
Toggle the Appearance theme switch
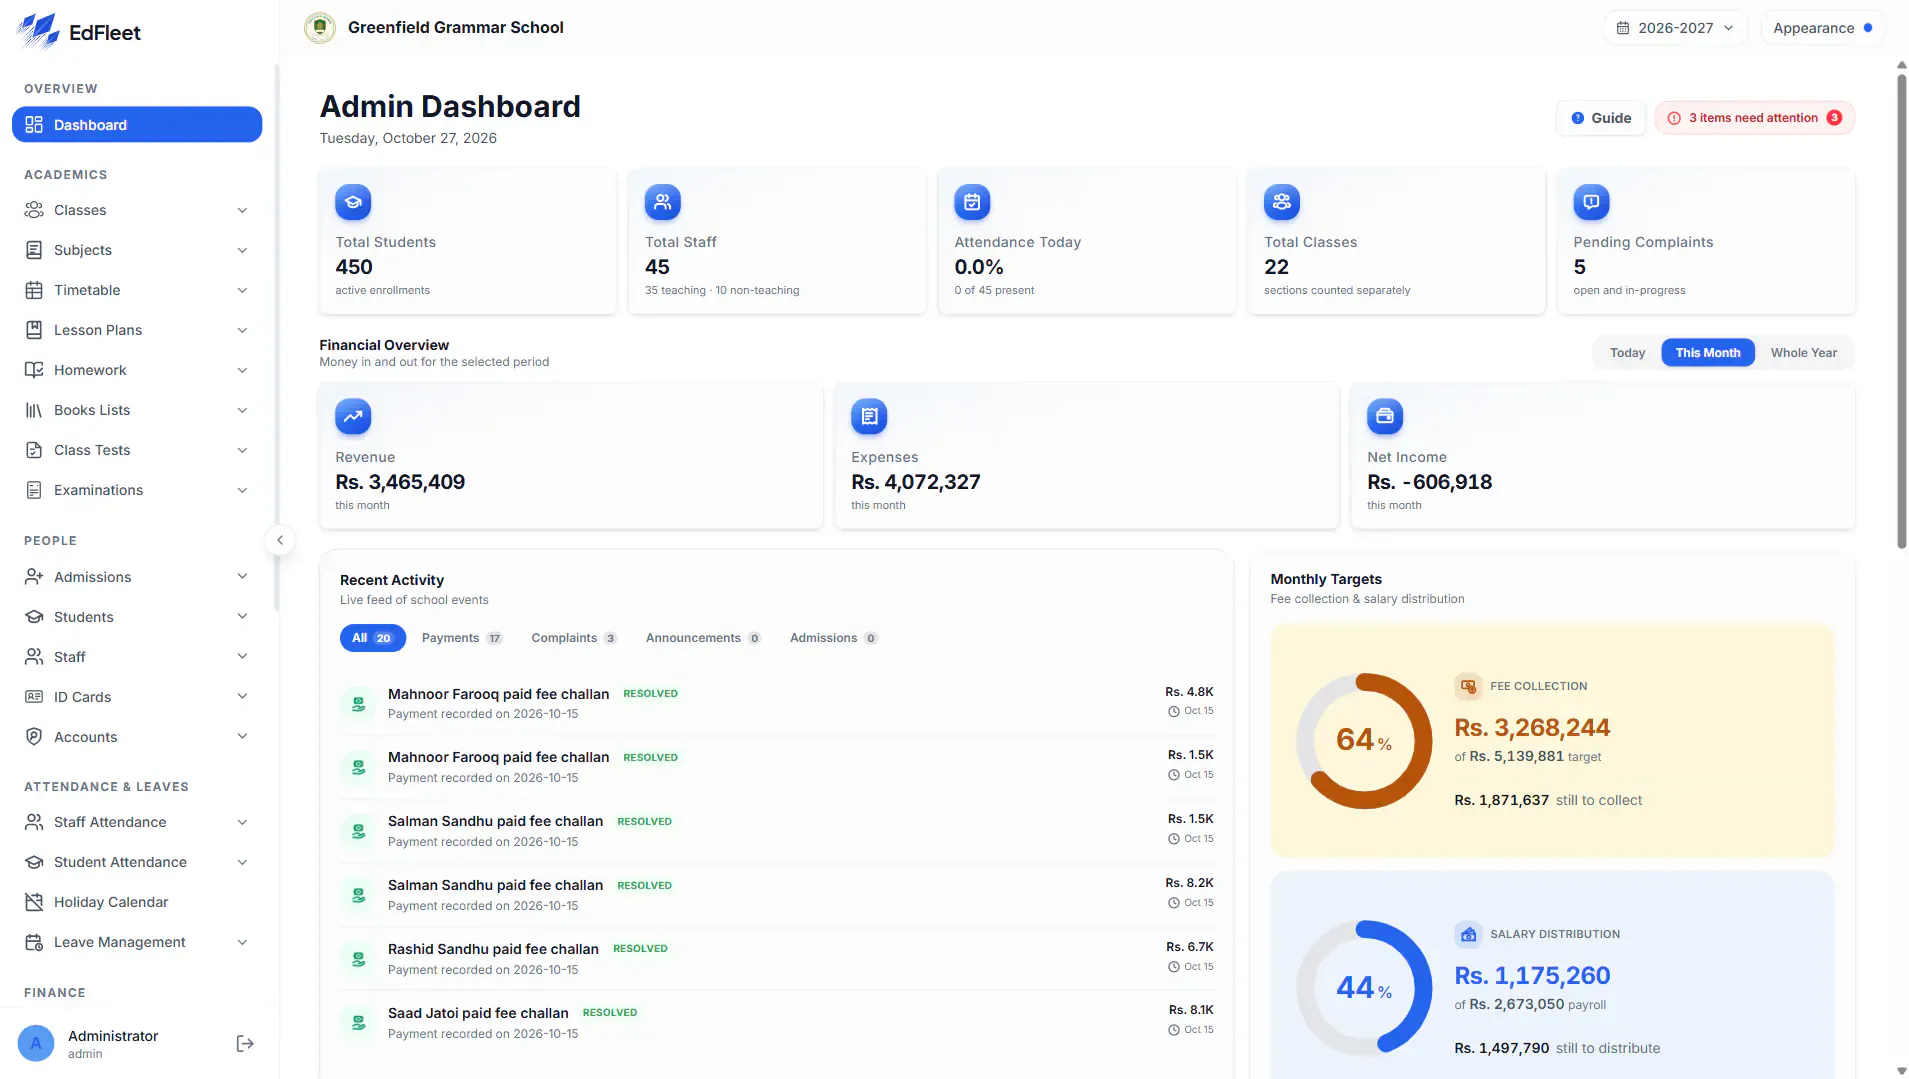1823,28
